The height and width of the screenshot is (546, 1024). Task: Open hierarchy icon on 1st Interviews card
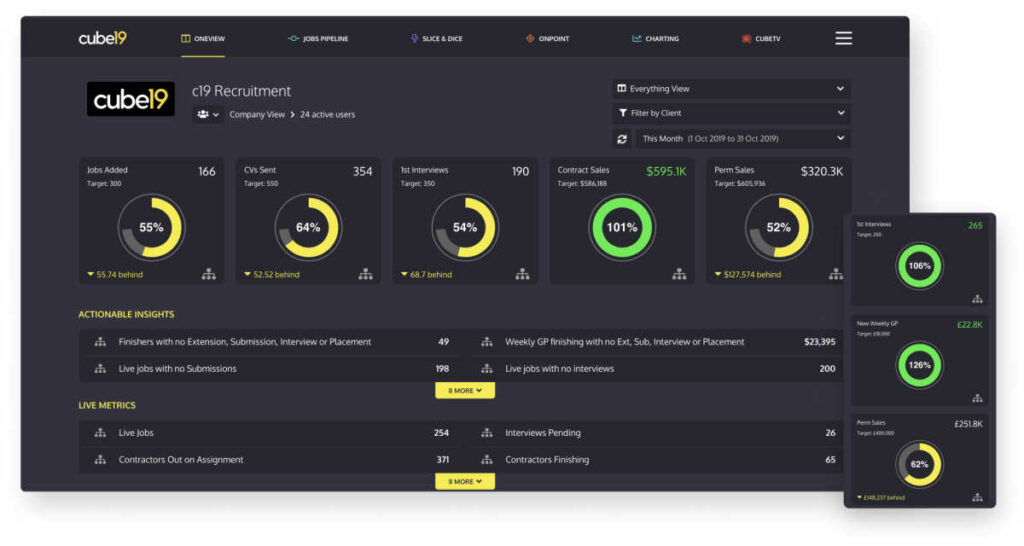[x=522, y=274]
